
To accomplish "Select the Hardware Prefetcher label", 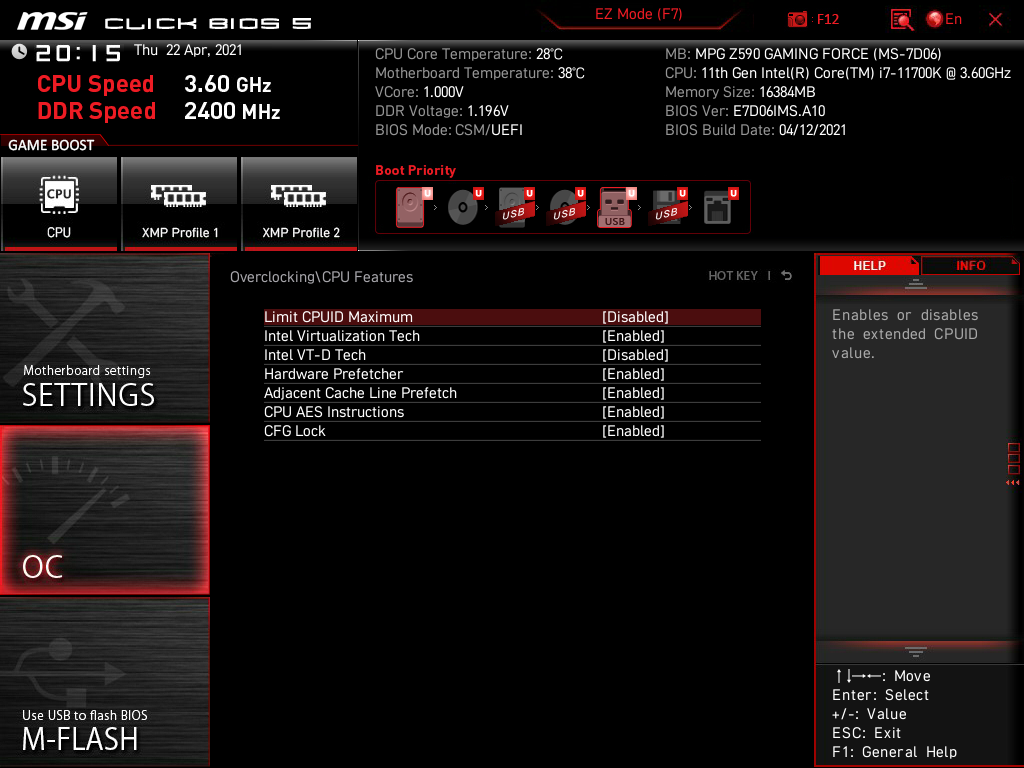I will point(333,374).
